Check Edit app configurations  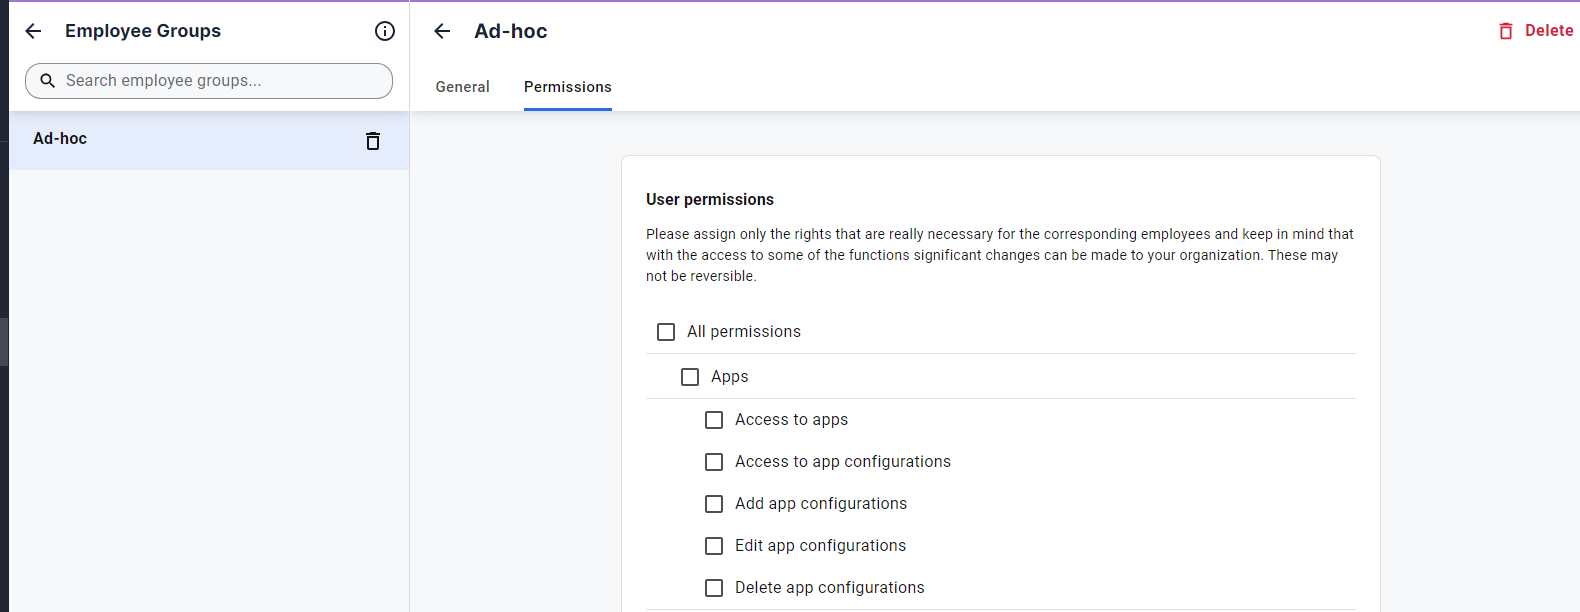pos(714,546)
